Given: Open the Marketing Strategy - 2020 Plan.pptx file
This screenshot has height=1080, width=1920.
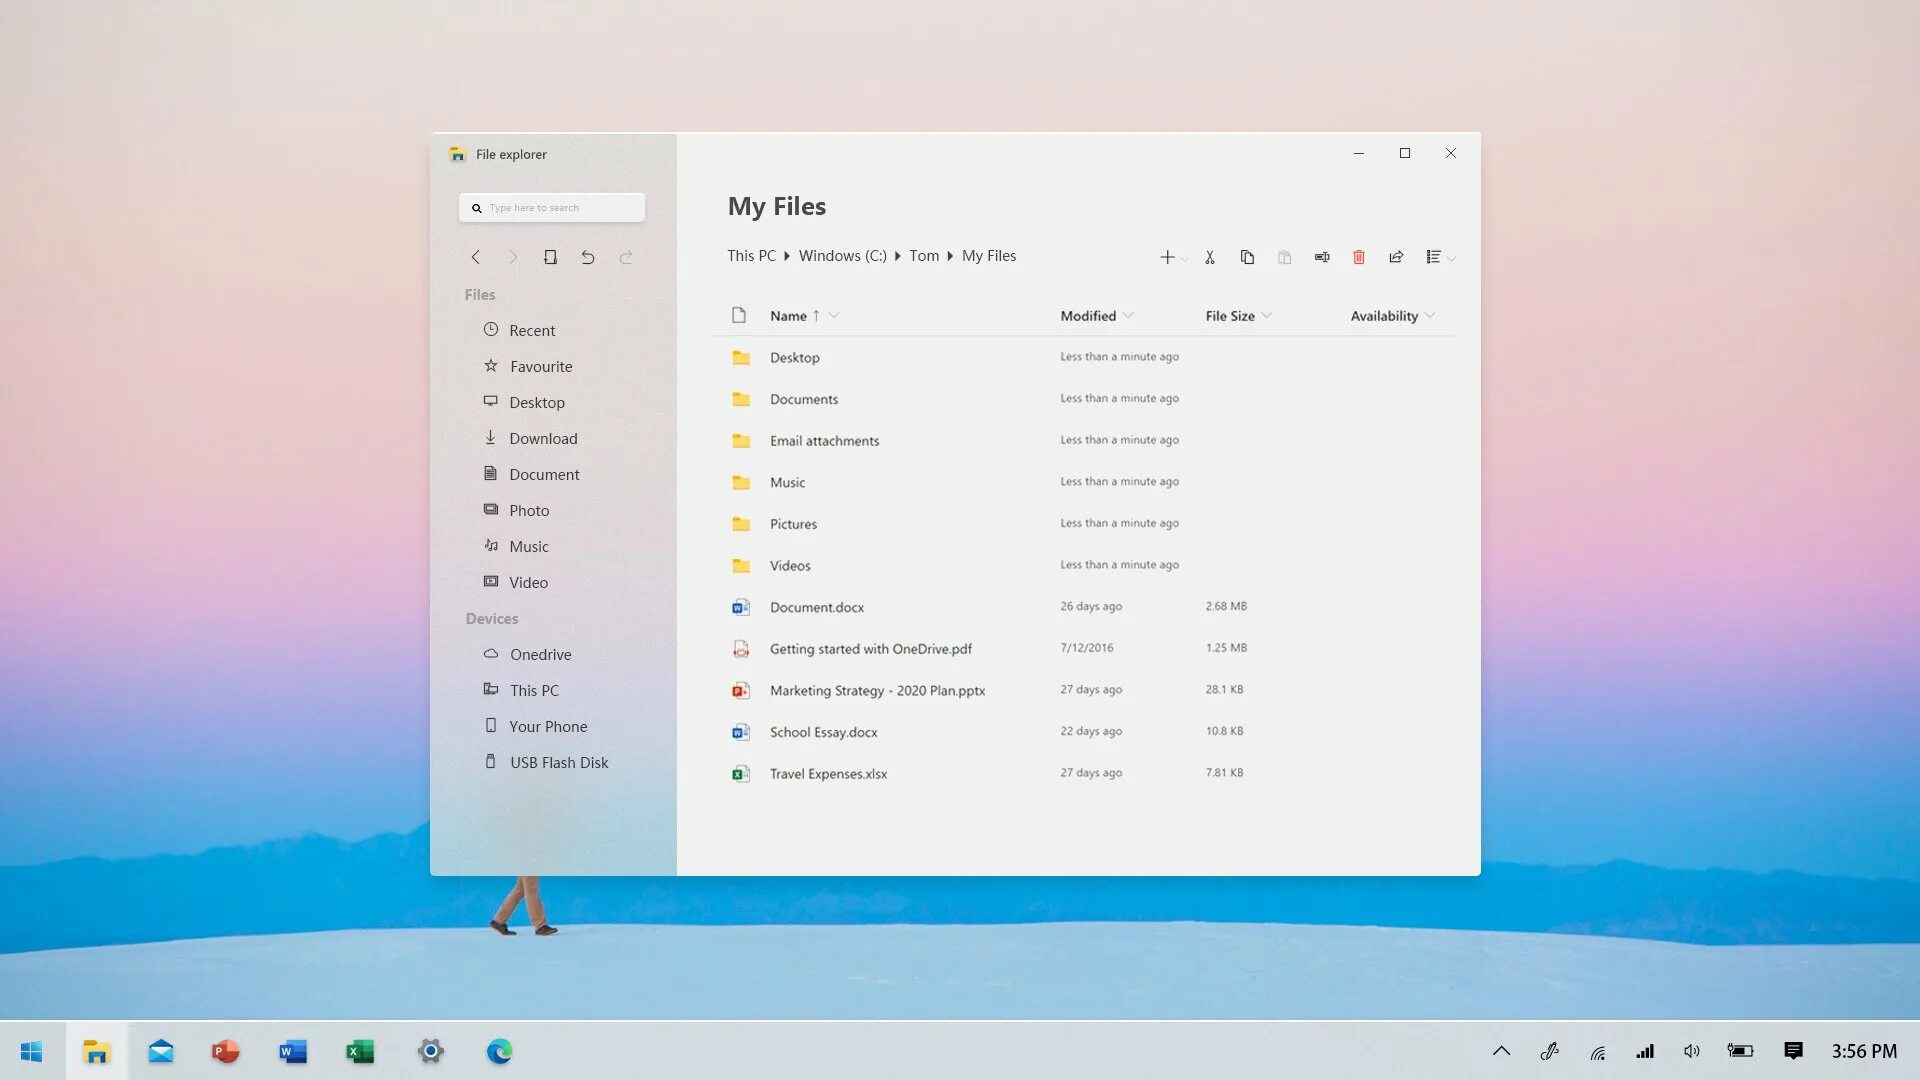Looking at the screenshot, I should (877, 690).
